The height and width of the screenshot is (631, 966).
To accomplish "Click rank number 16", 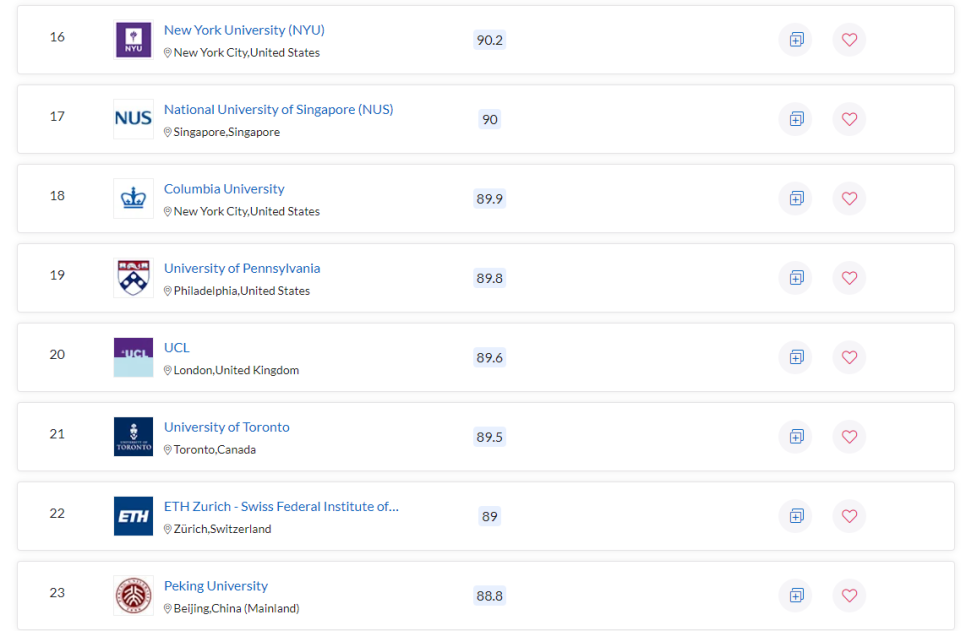I will tap(57, 37).
